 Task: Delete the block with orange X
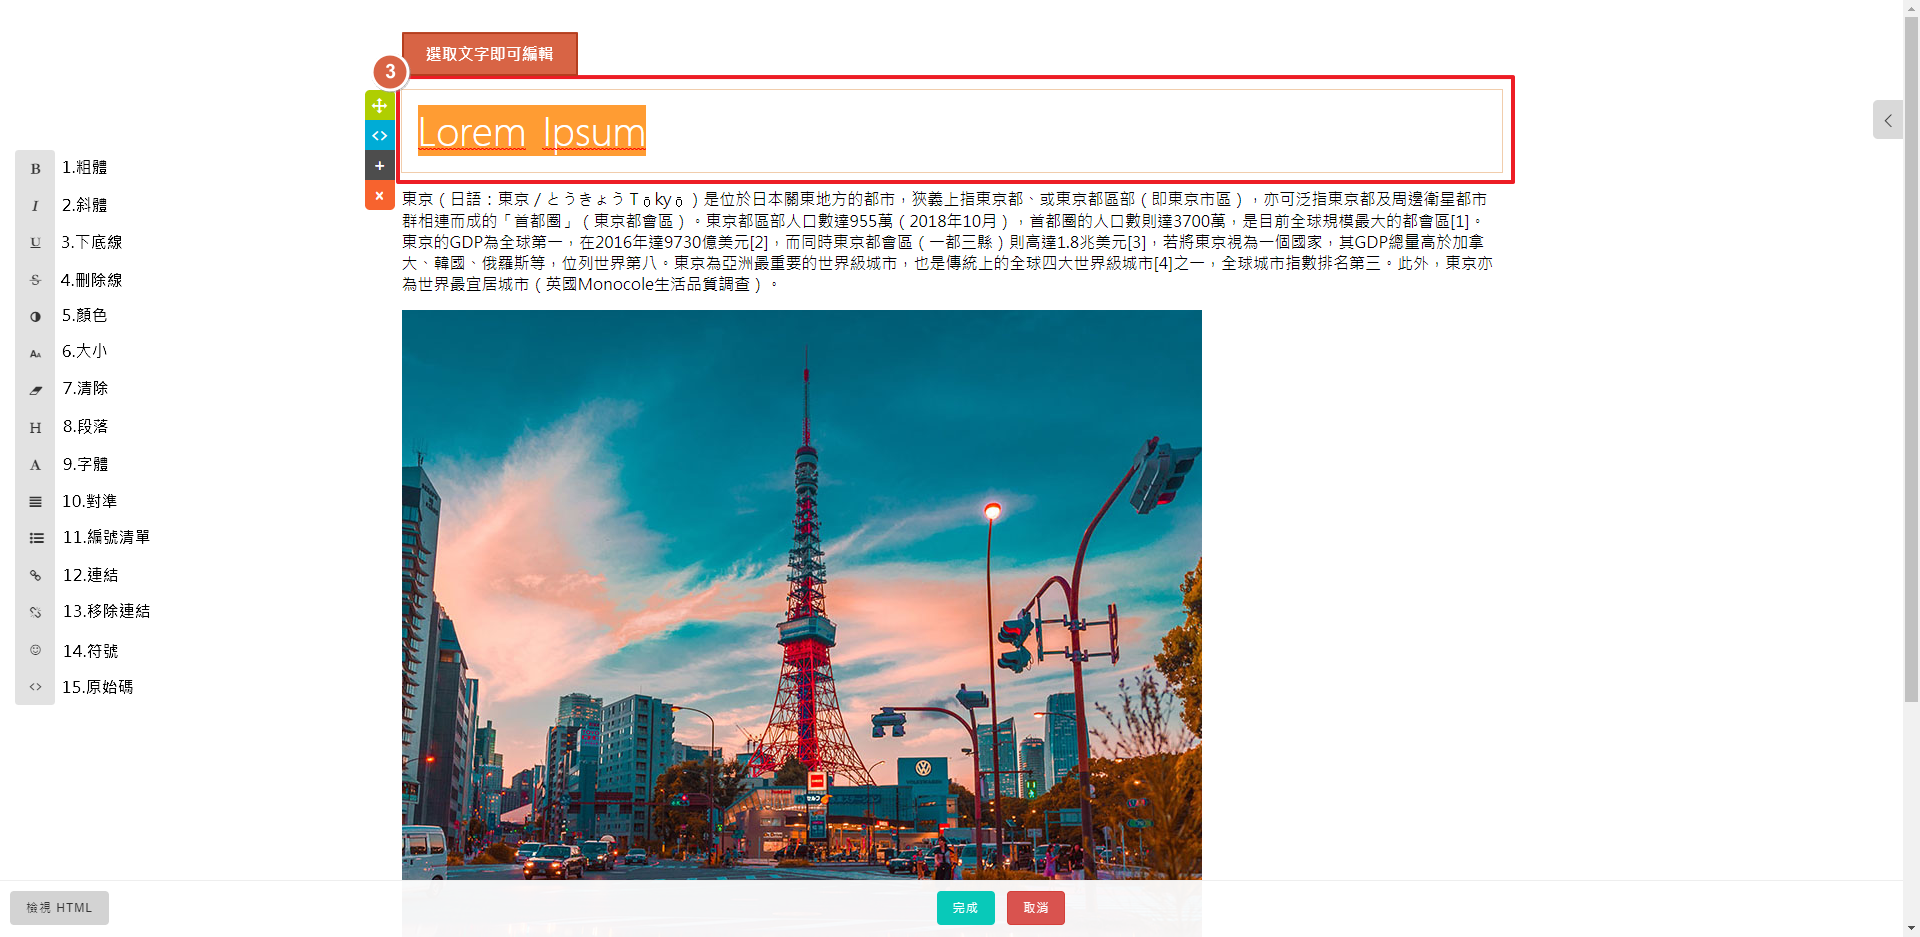(379, 196)
